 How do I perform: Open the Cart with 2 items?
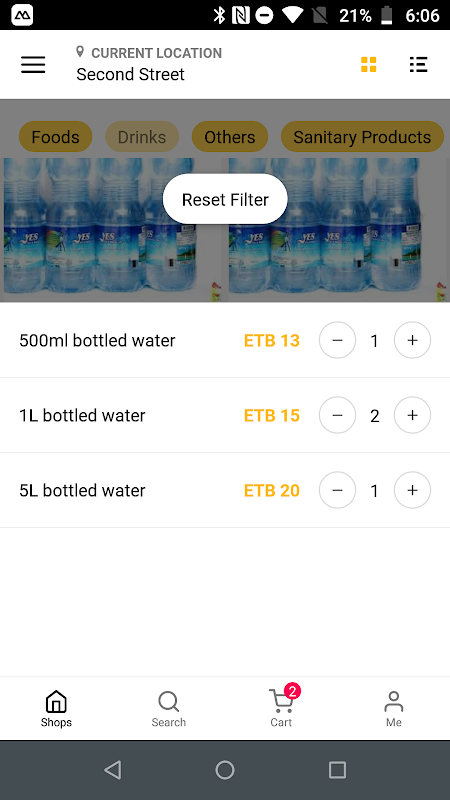[281, 706]
